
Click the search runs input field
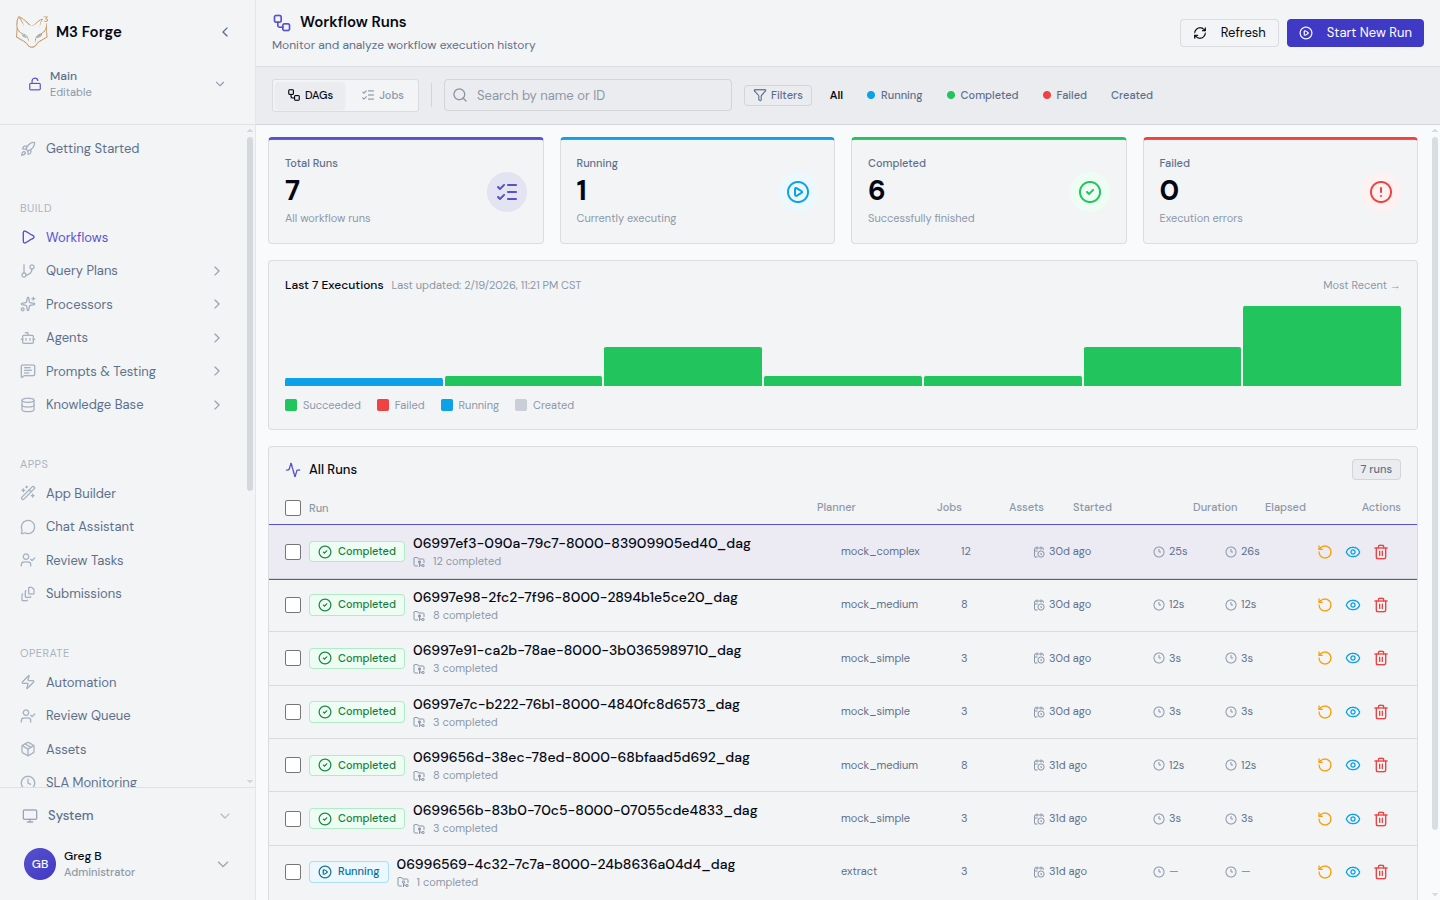[587, 95]
